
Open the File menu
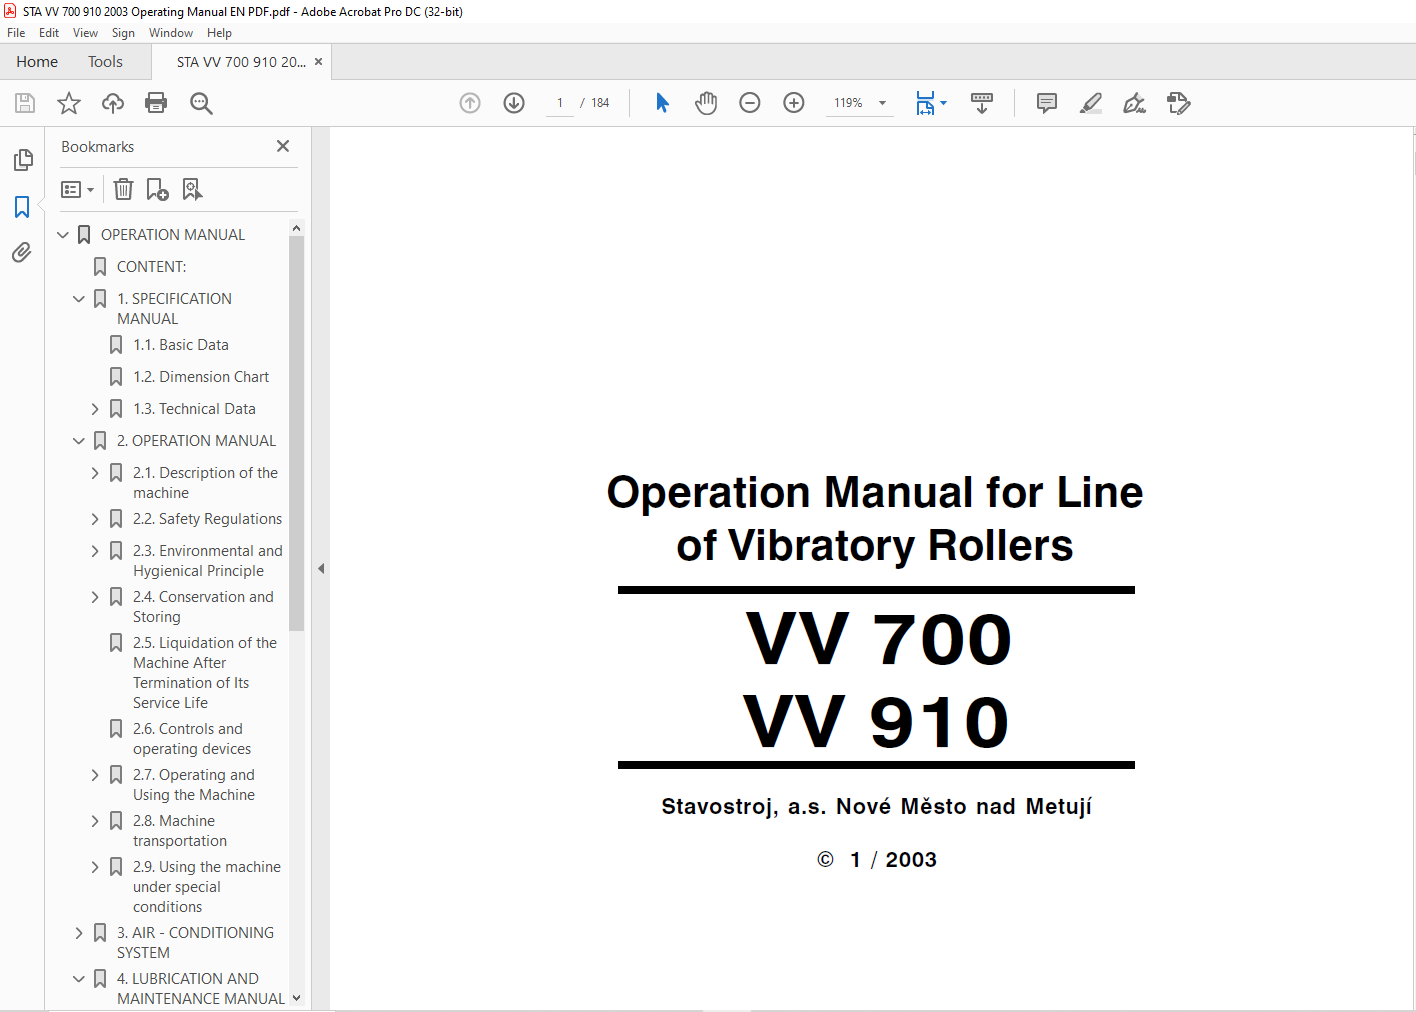16,33
